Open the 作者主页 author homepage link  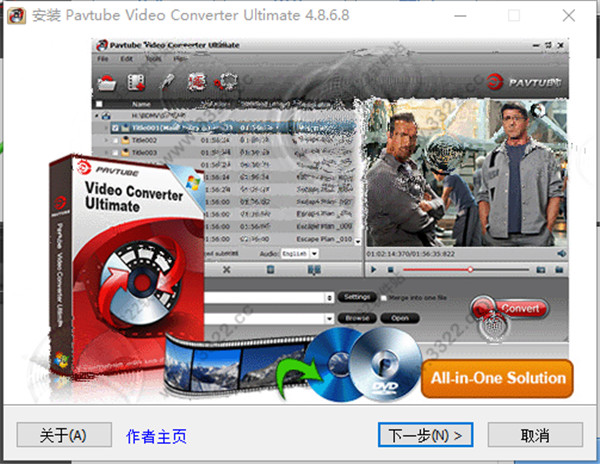point(156,436)
